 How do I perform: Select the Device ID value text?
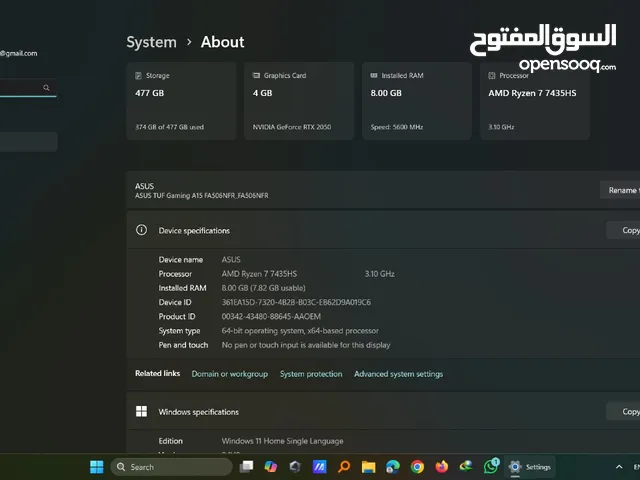[x=296, y=302]
